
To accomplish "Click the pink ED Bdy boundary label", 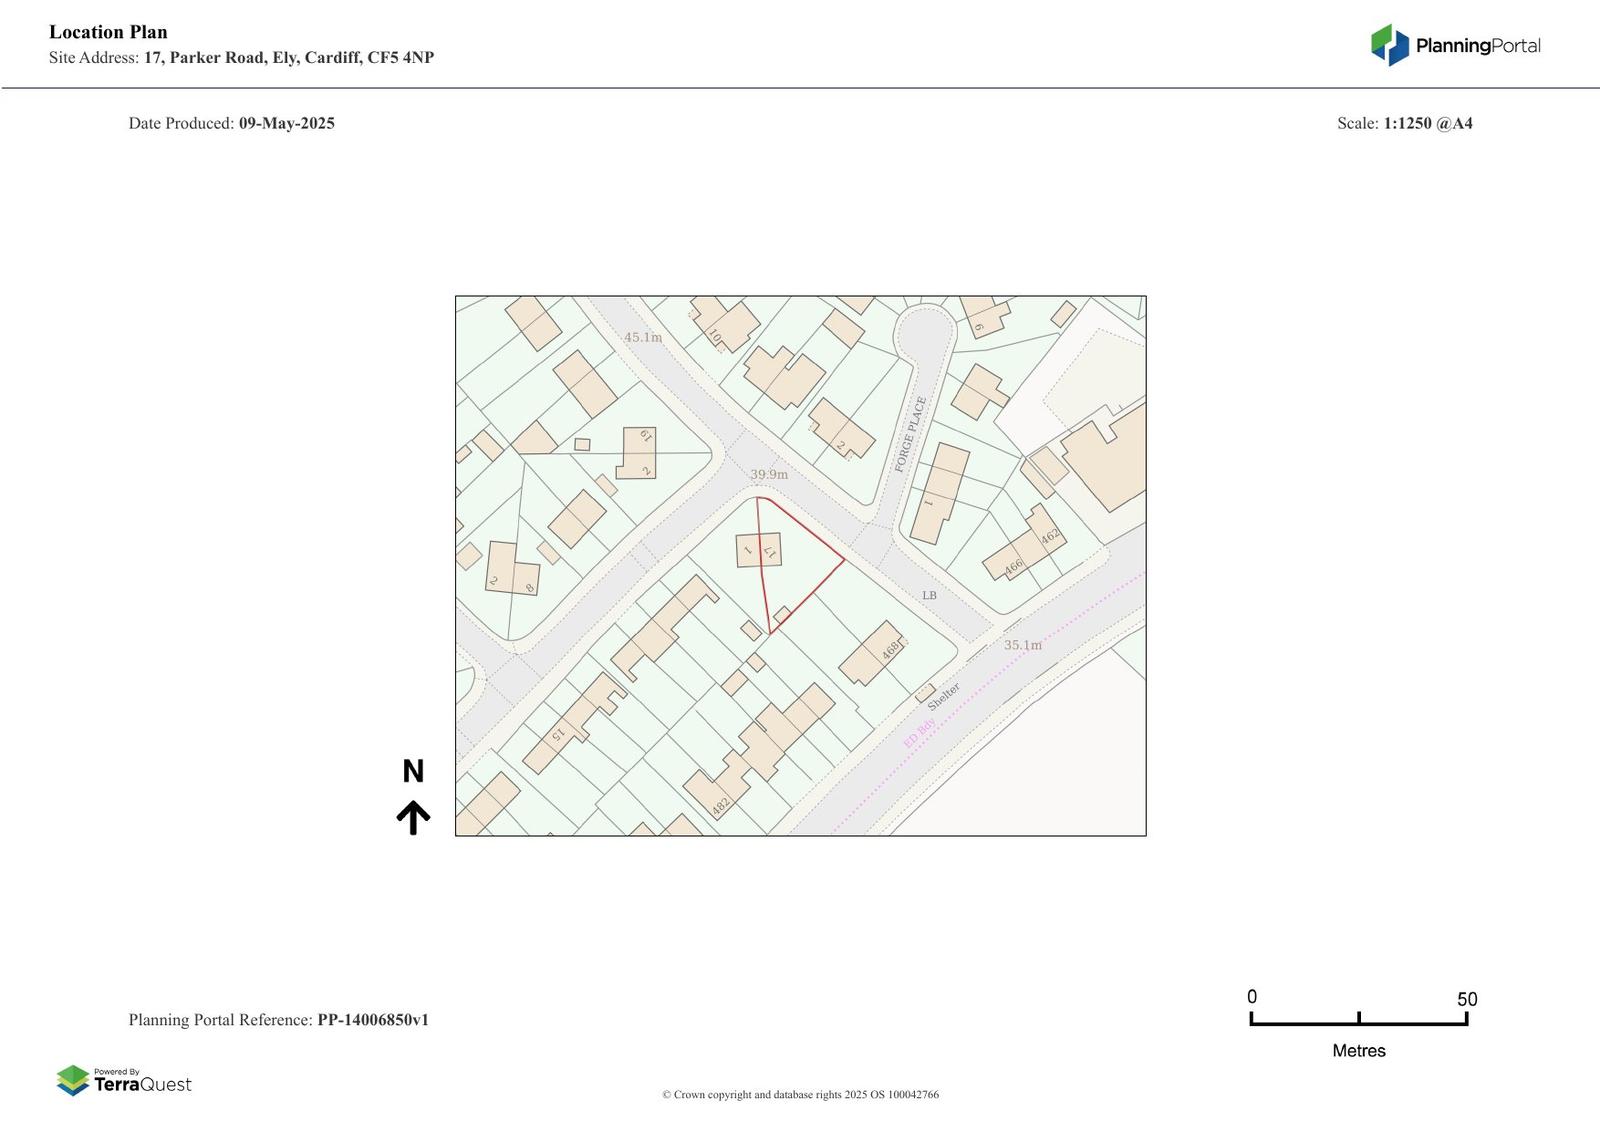I will [919, 733].
